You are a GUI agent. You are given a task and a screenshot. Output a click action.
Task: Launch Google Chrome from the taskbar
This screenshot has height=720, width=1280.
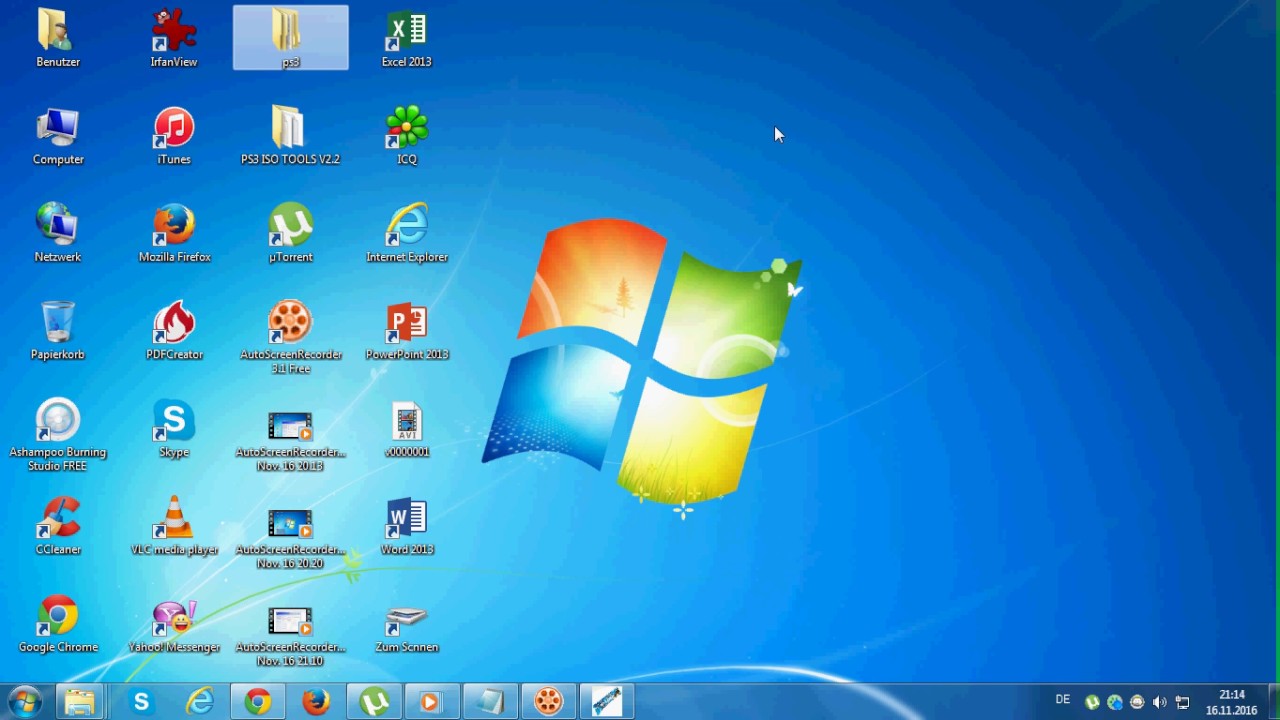click(258, 701)
